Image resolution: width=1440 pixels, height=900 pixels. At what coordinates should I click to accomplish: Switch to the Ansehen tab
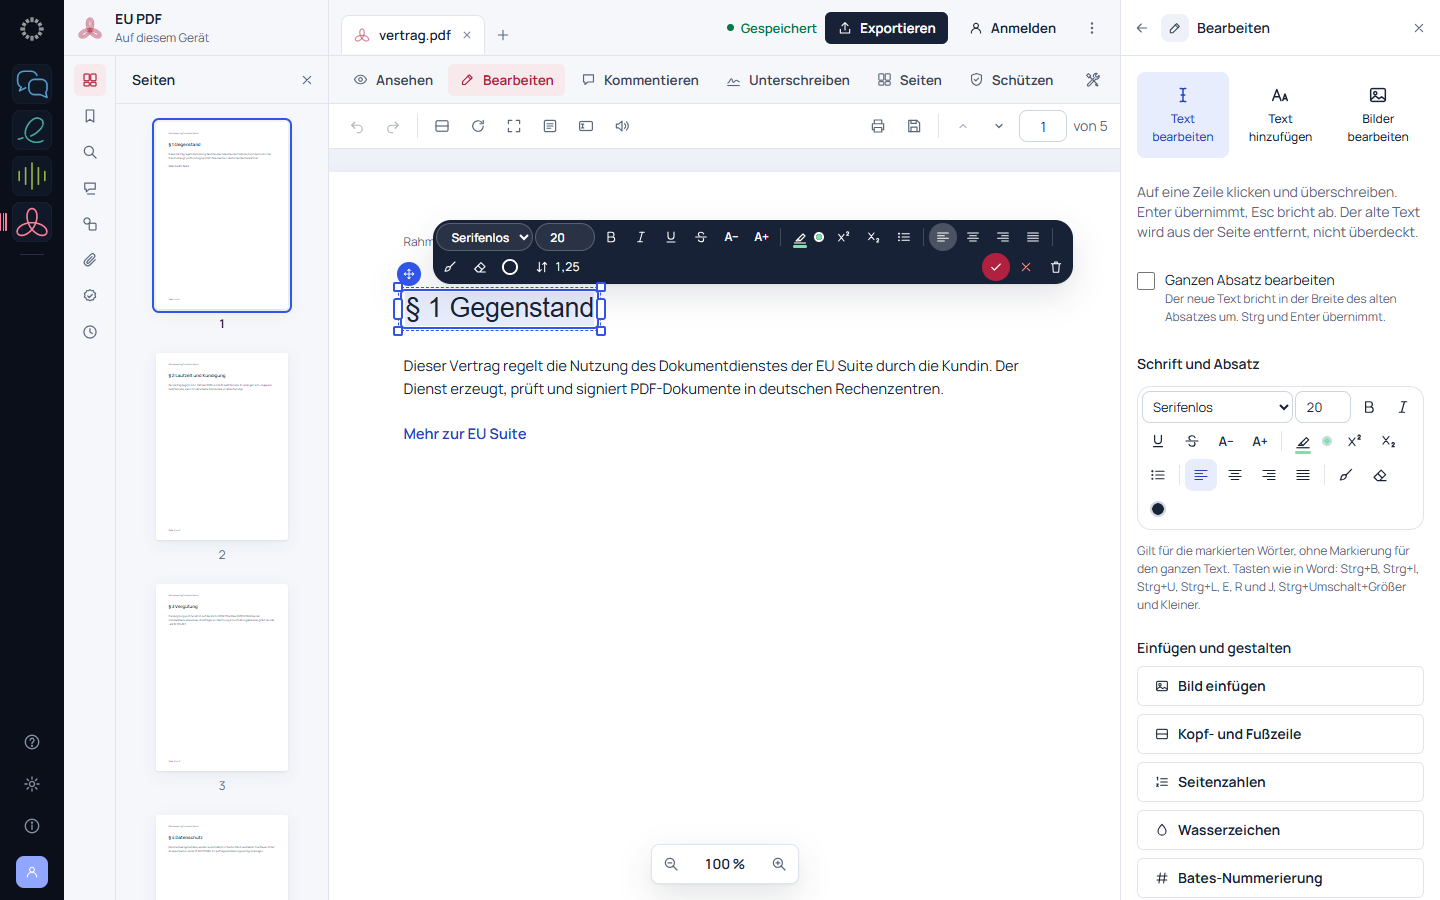click(x=394, y=80)
